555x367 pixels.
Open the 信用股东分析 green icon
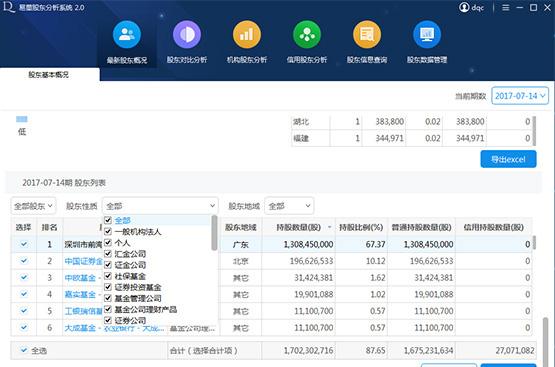click(307, 35)
